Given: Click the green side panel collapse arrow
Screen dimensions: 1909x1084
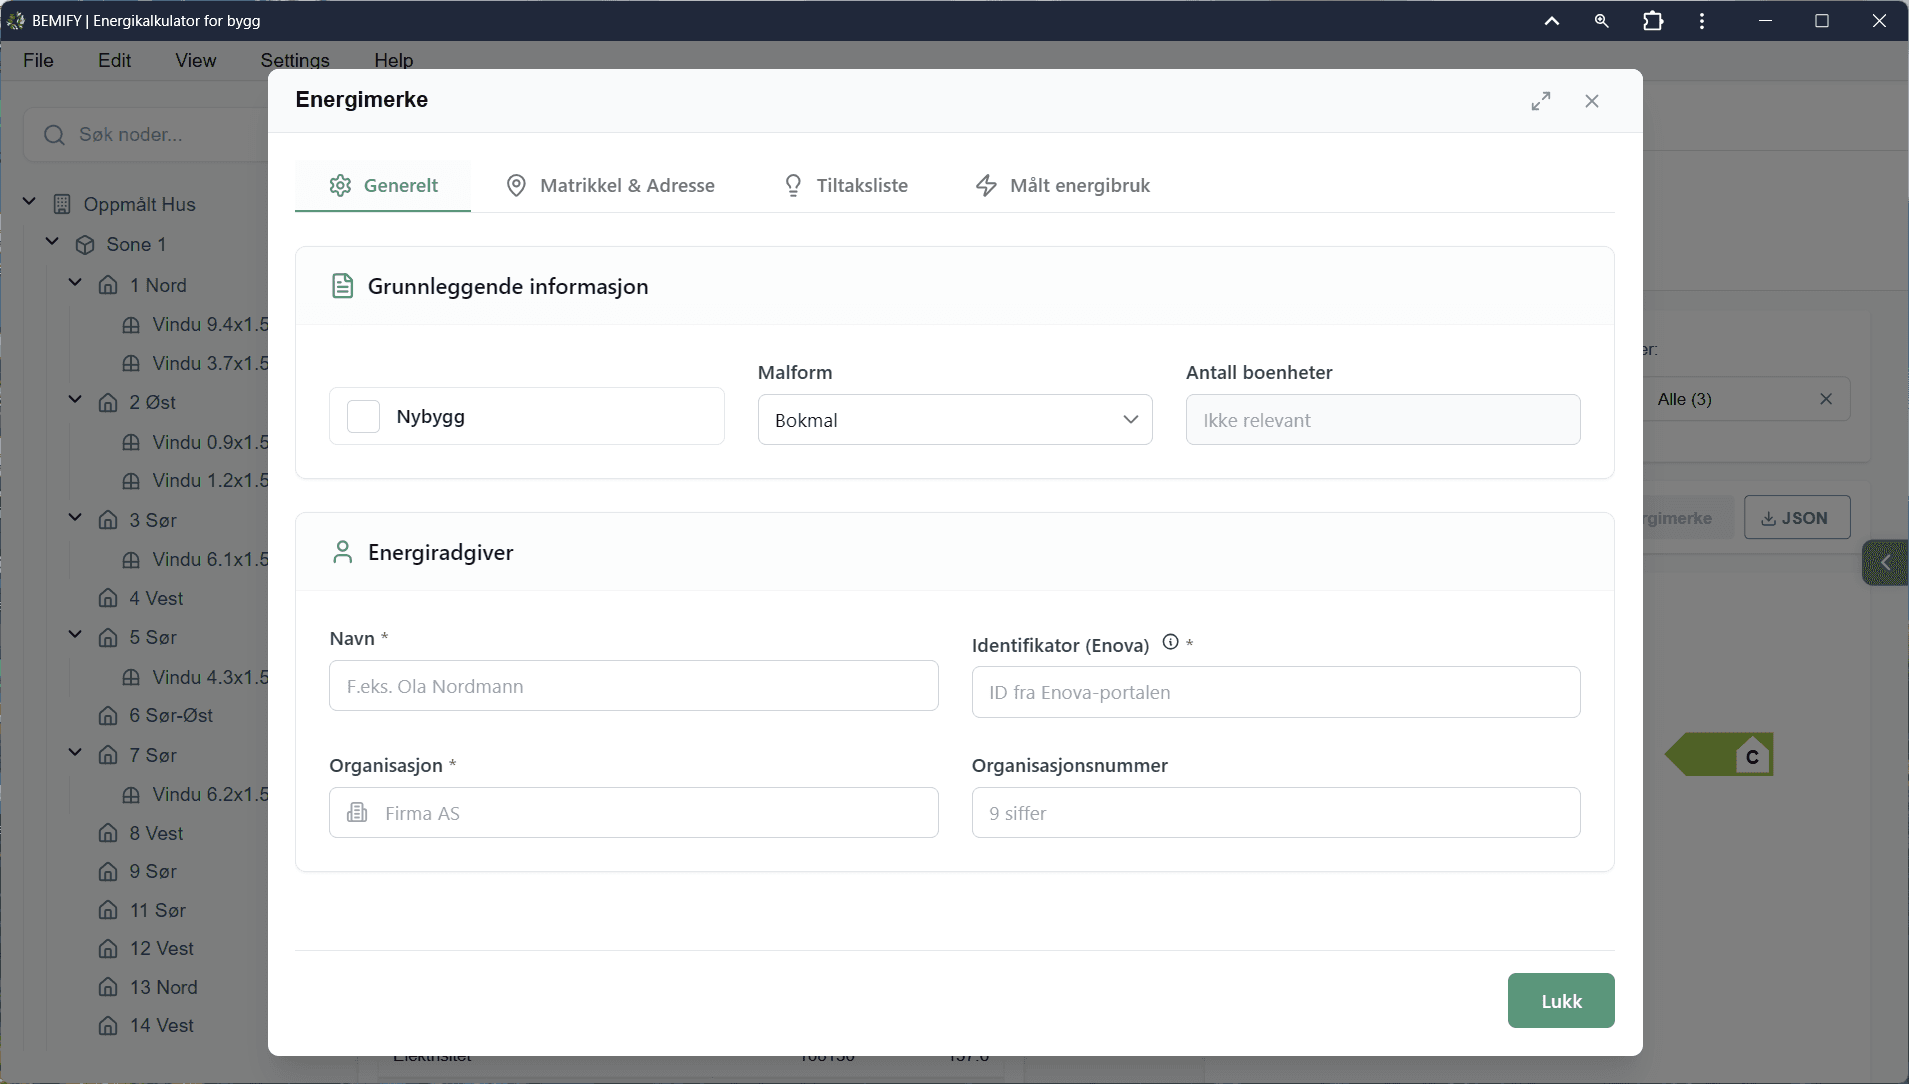Looking at the screenshot, I should coord(1885,562).
